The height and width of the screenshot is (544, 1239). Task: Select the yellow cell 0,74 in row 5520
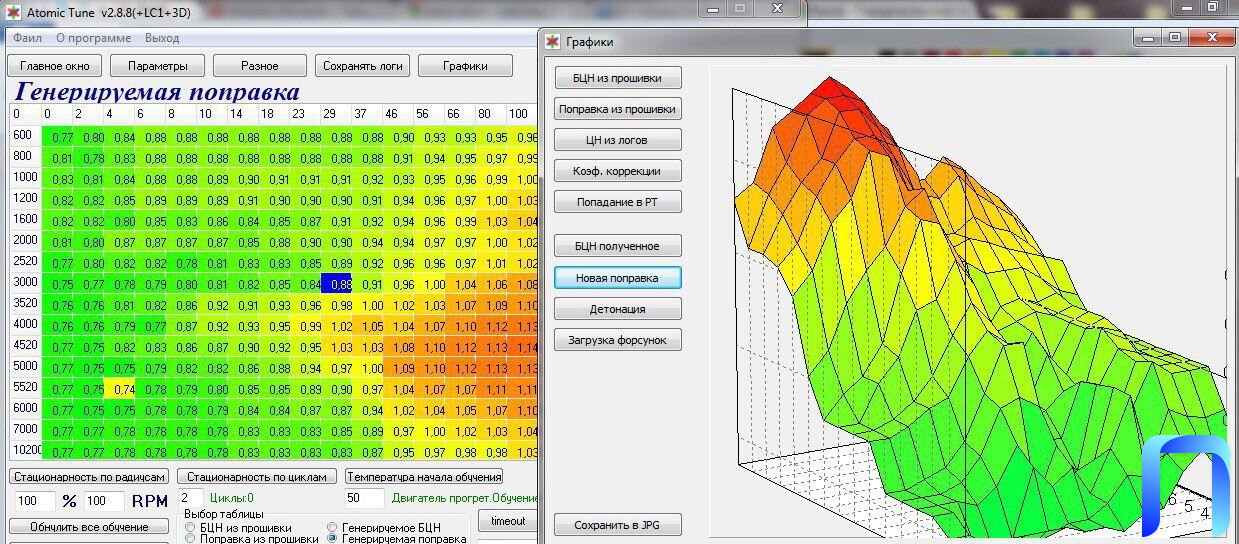tap(120, 389)
